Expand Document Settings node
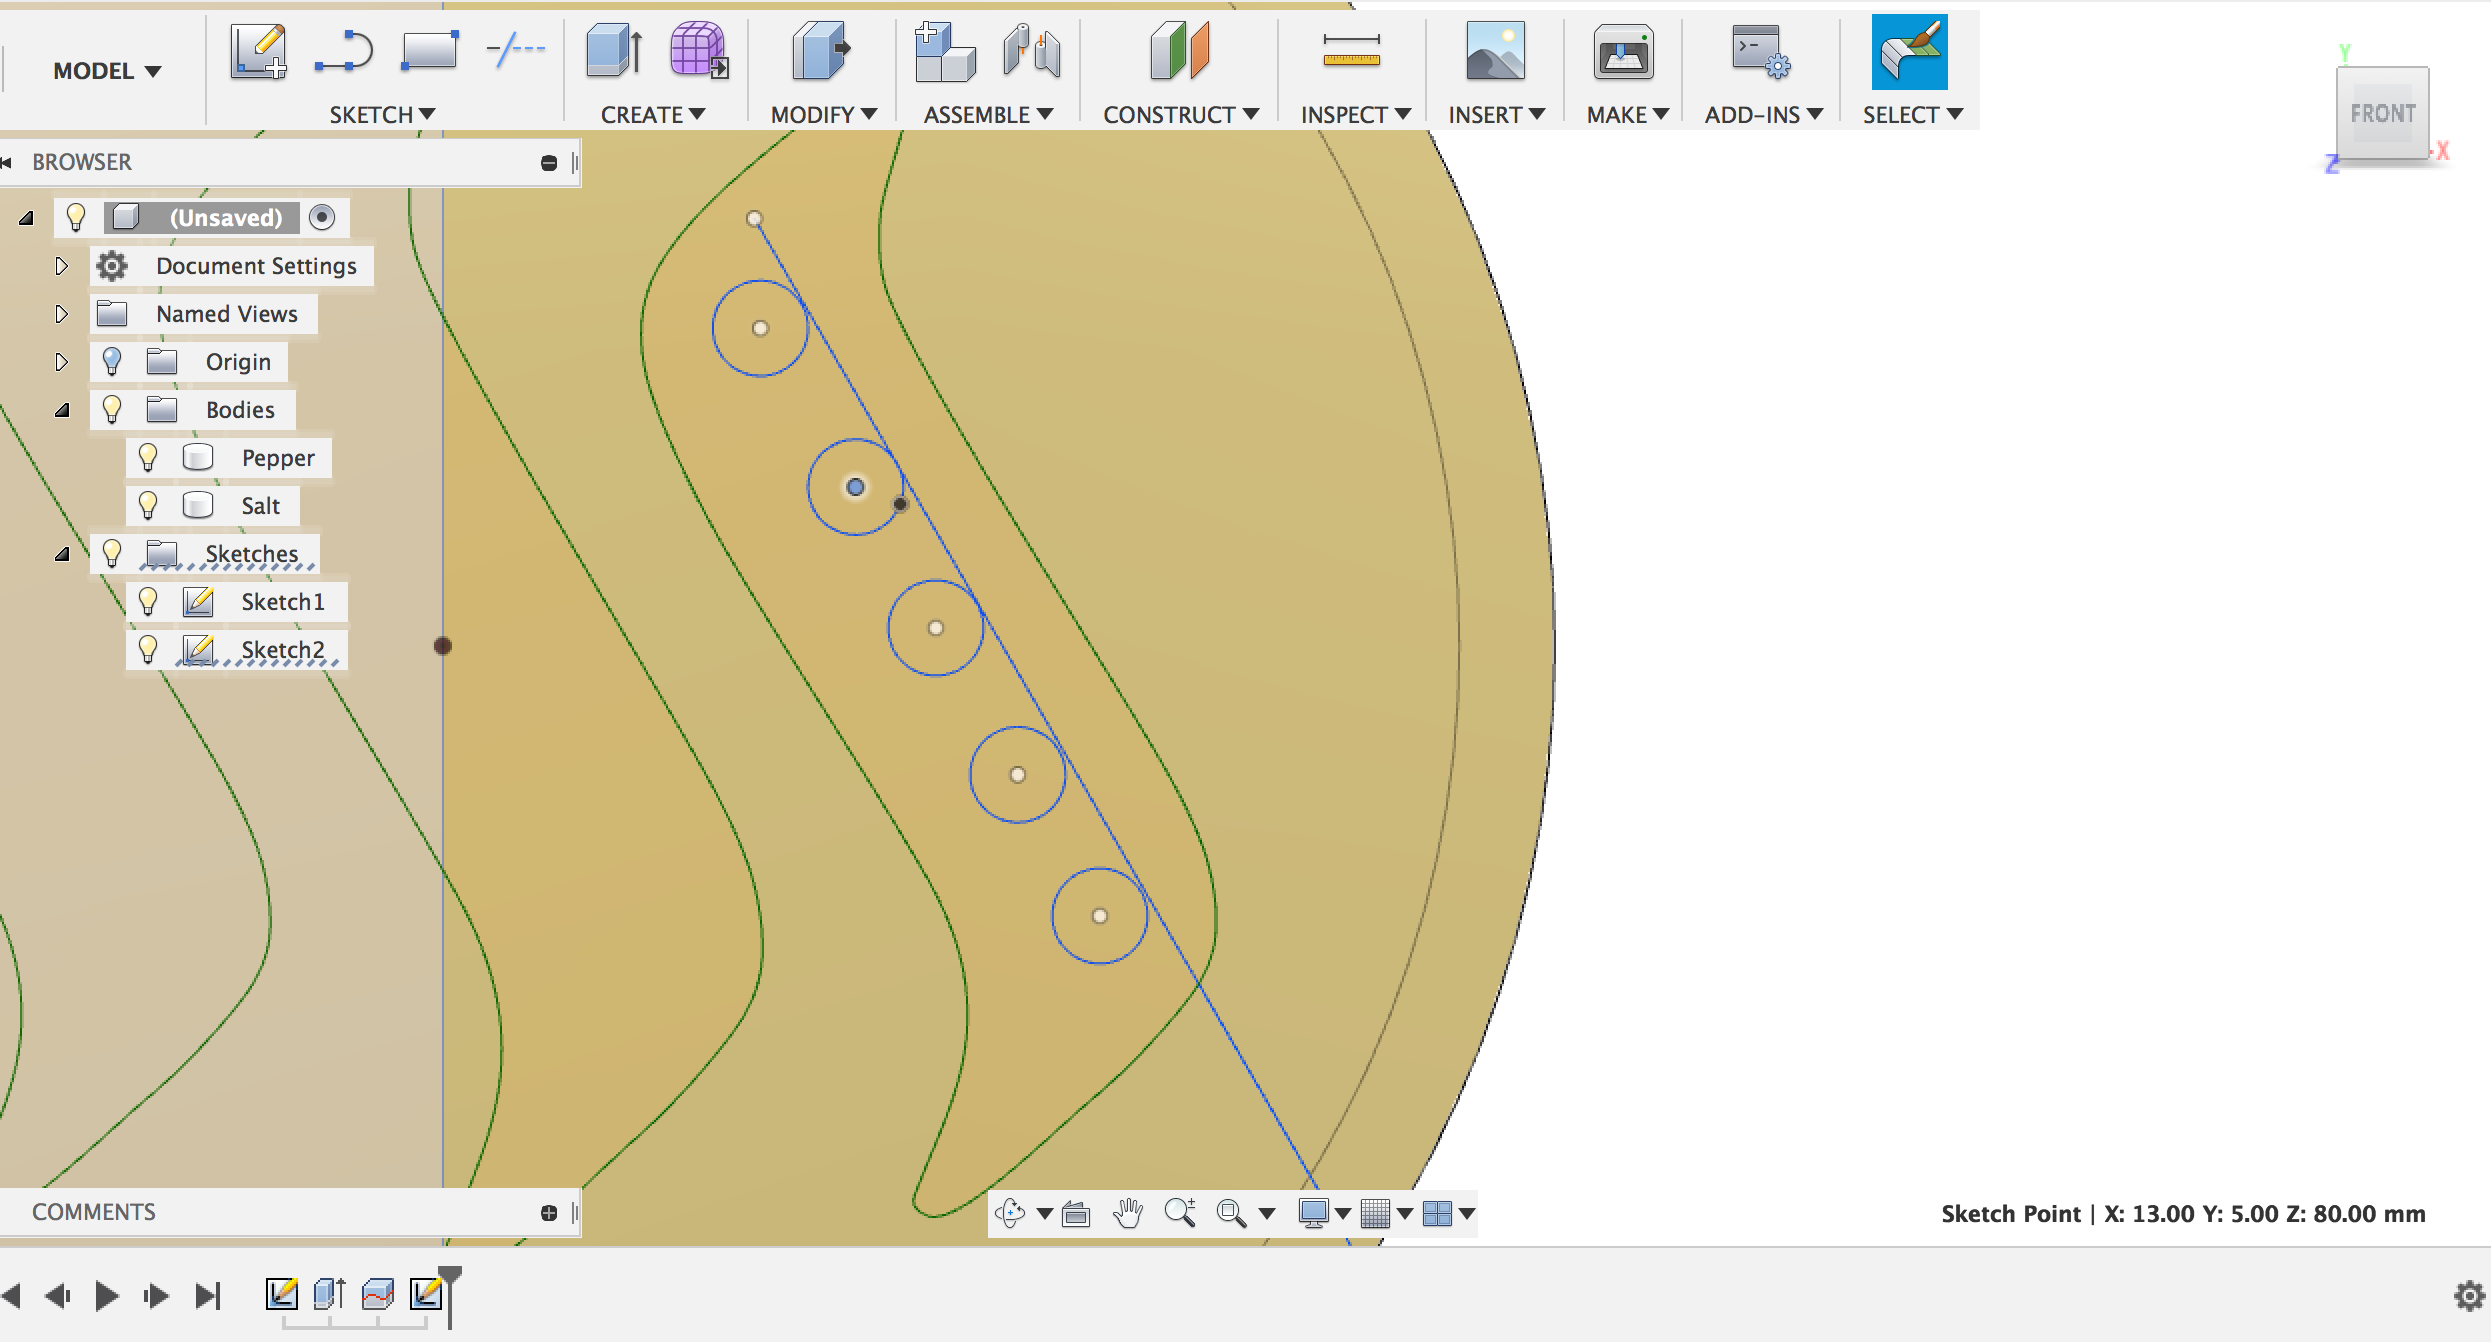 [61, 266]
